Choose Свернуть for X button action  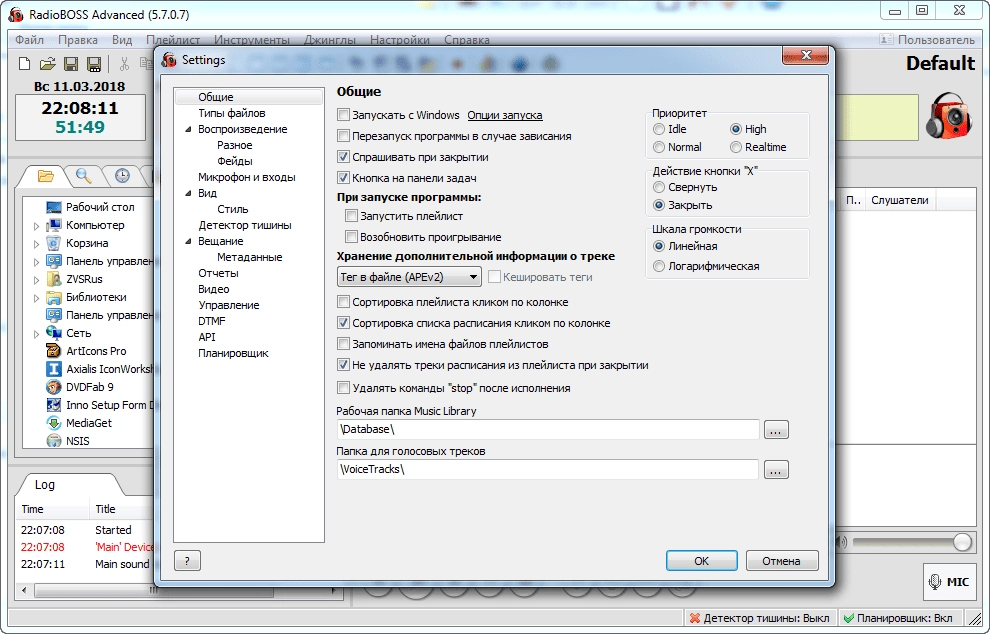click(659, 187)
